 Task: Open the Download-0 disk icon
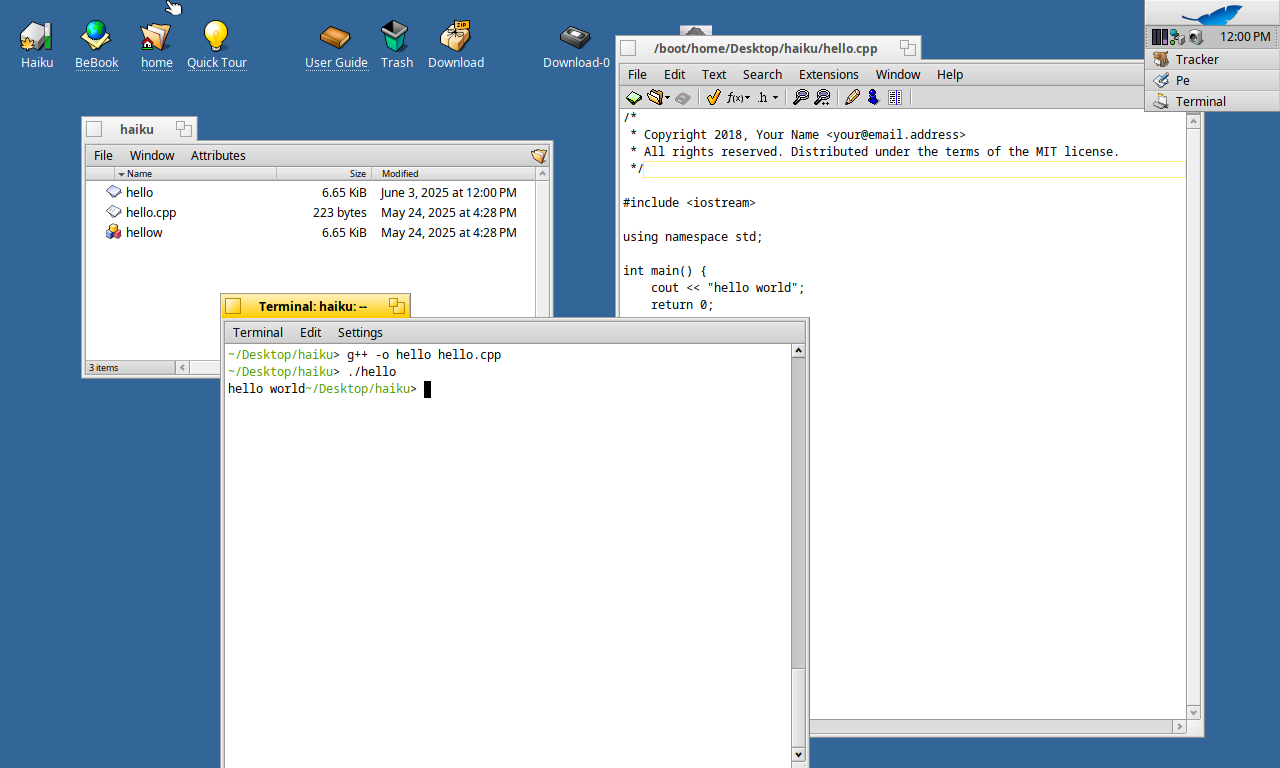tap(576, 37)
